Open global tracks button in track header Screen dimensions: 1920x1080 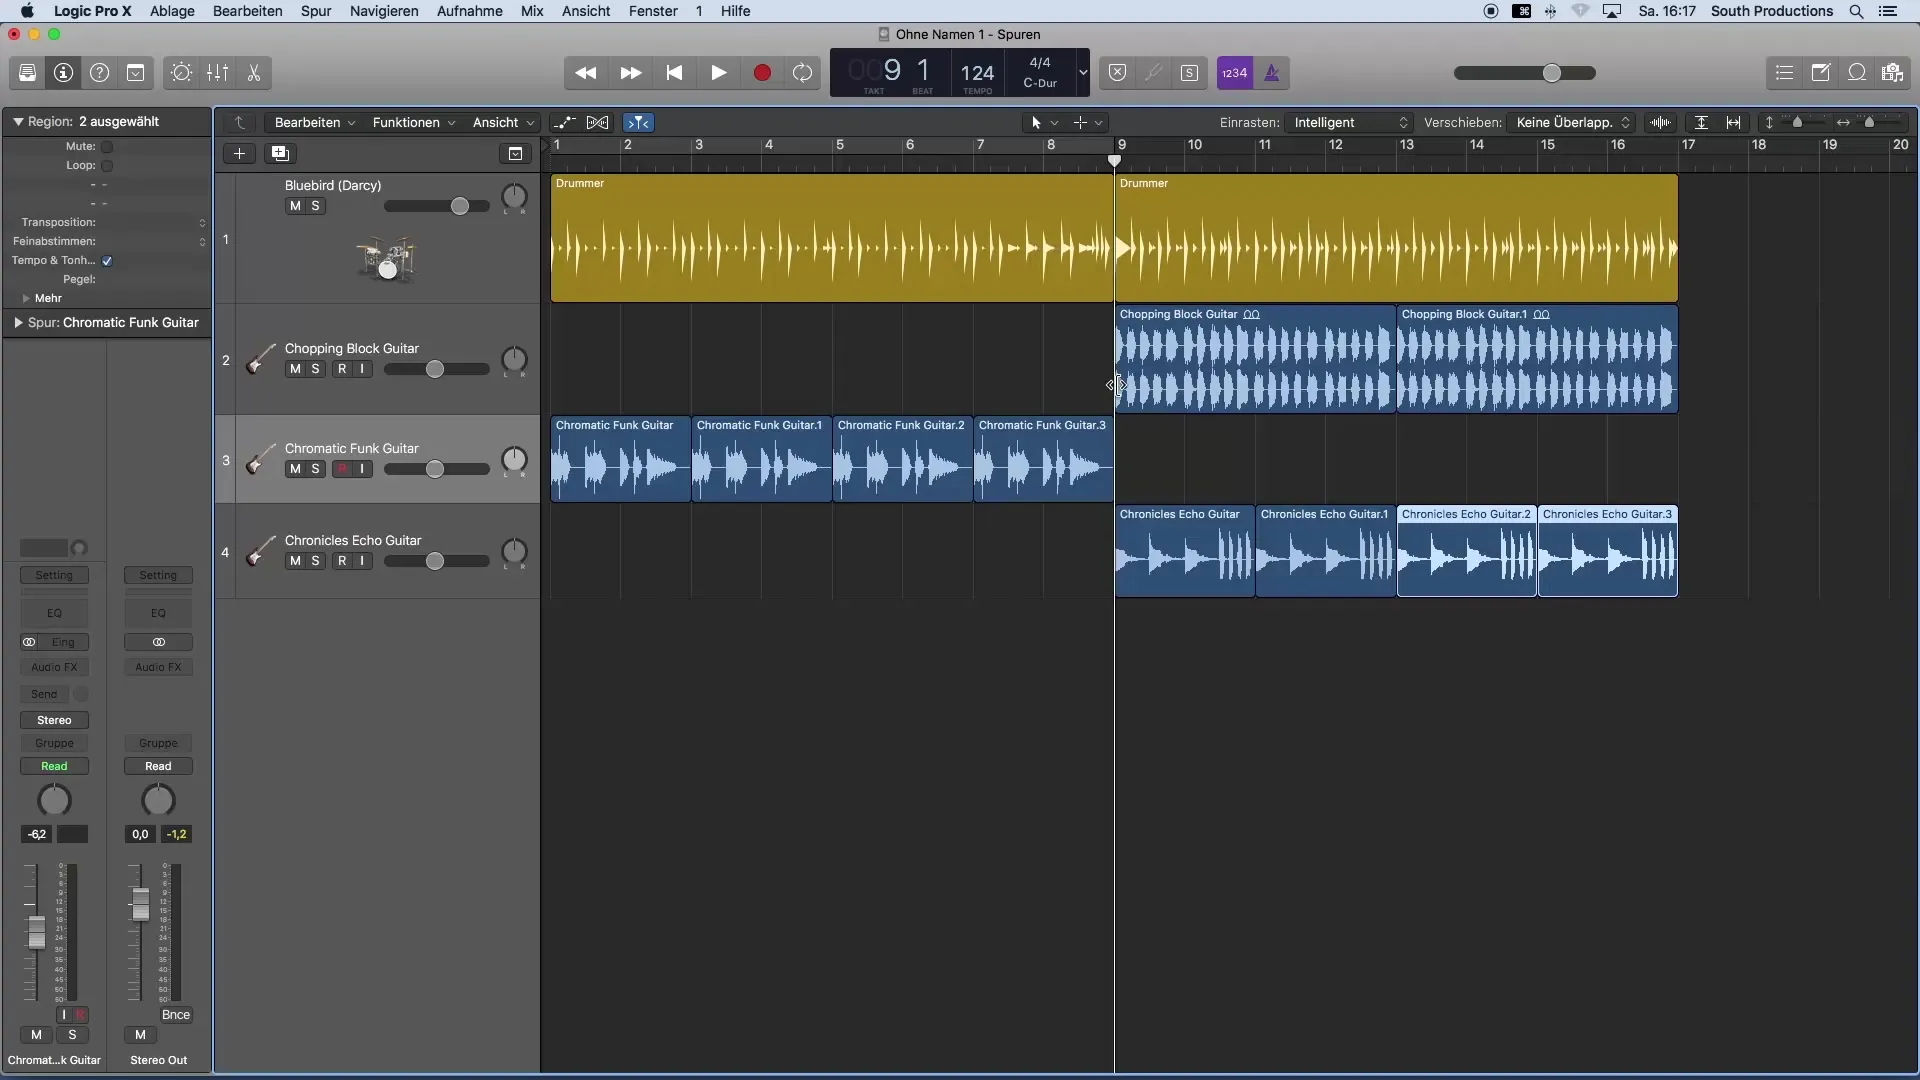(x=515, y=154)
